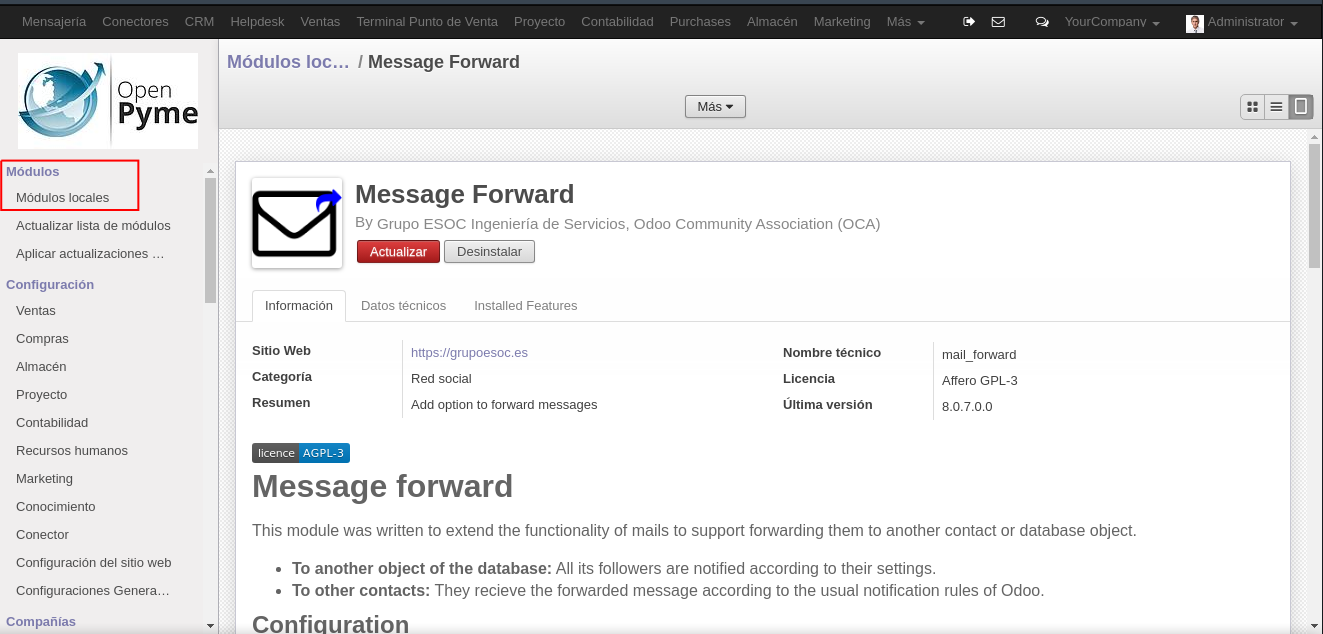Open the Ventas top menu
1323x634 pixels.
[320, 22]
